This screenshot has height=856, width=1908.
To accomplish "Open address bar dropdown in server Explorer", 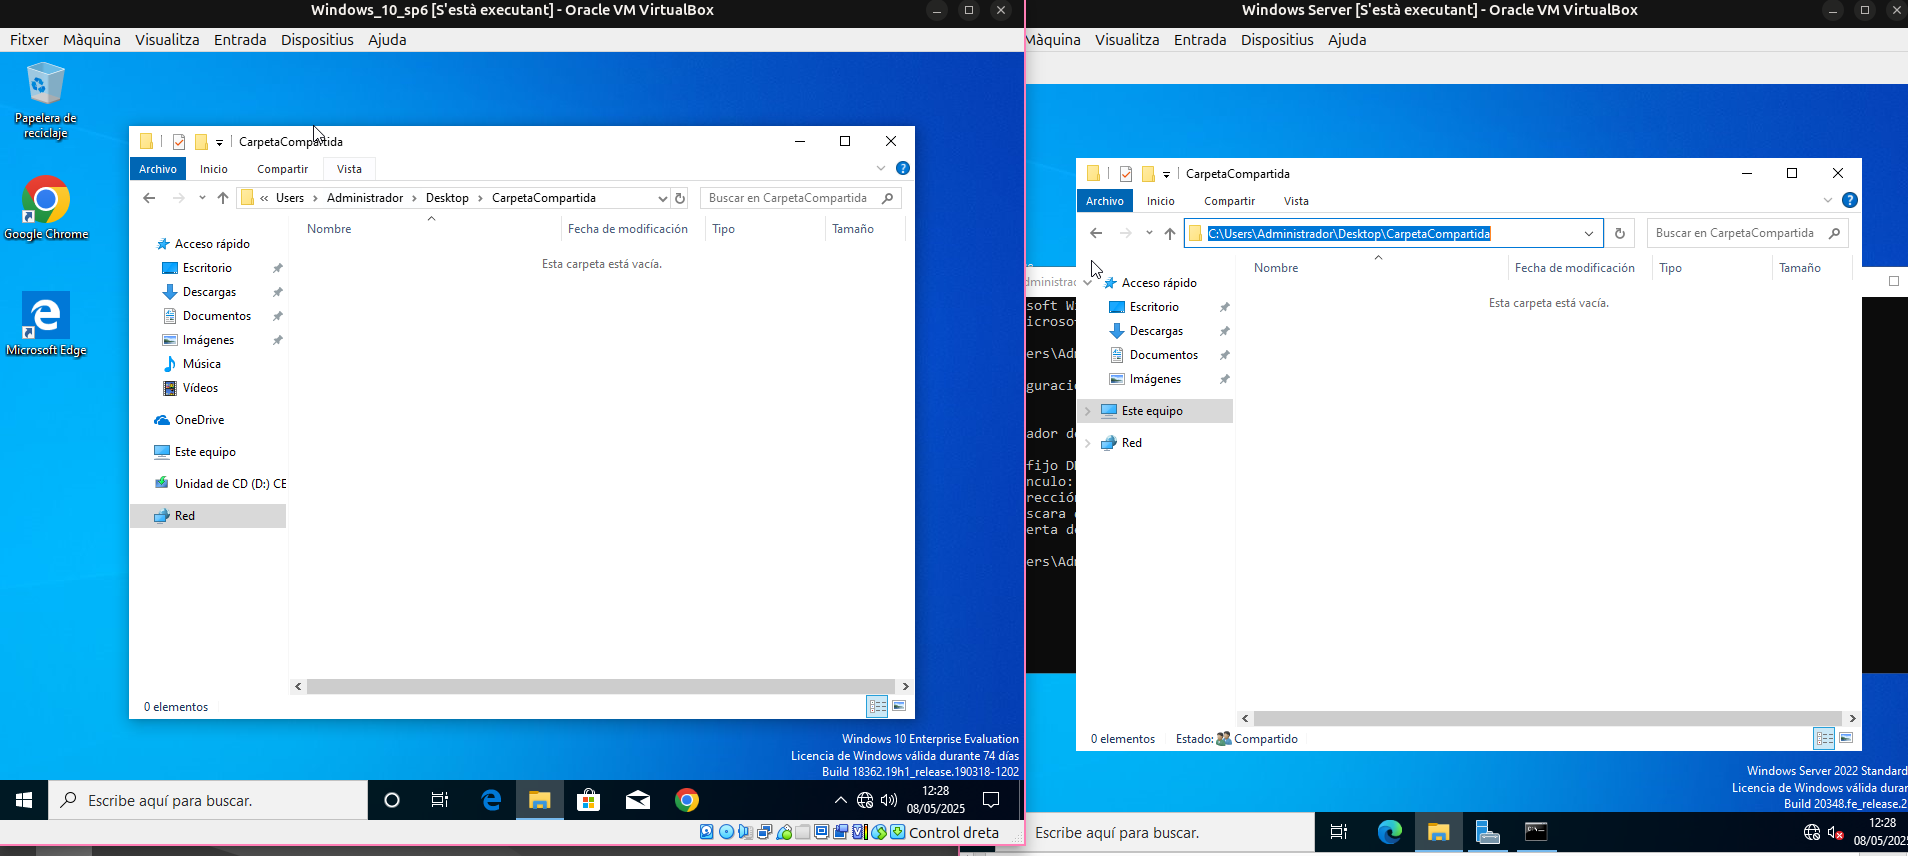I will (x=1589, y=233).
